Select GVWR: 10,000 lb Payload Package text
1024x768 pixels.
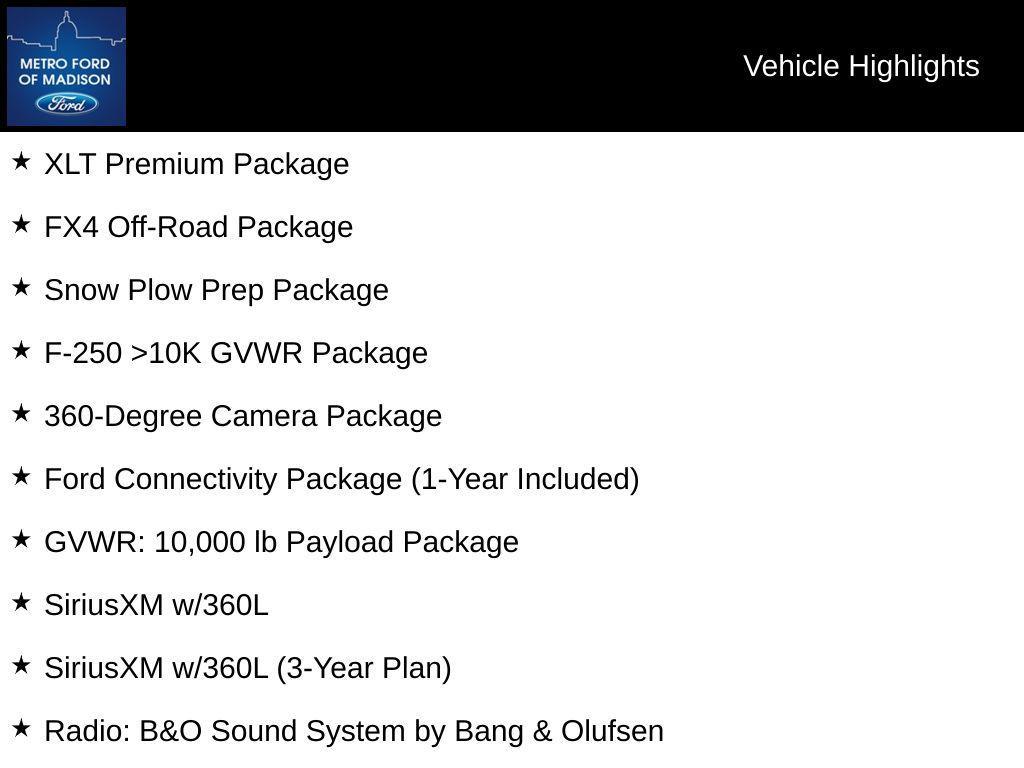click(281, 542)
